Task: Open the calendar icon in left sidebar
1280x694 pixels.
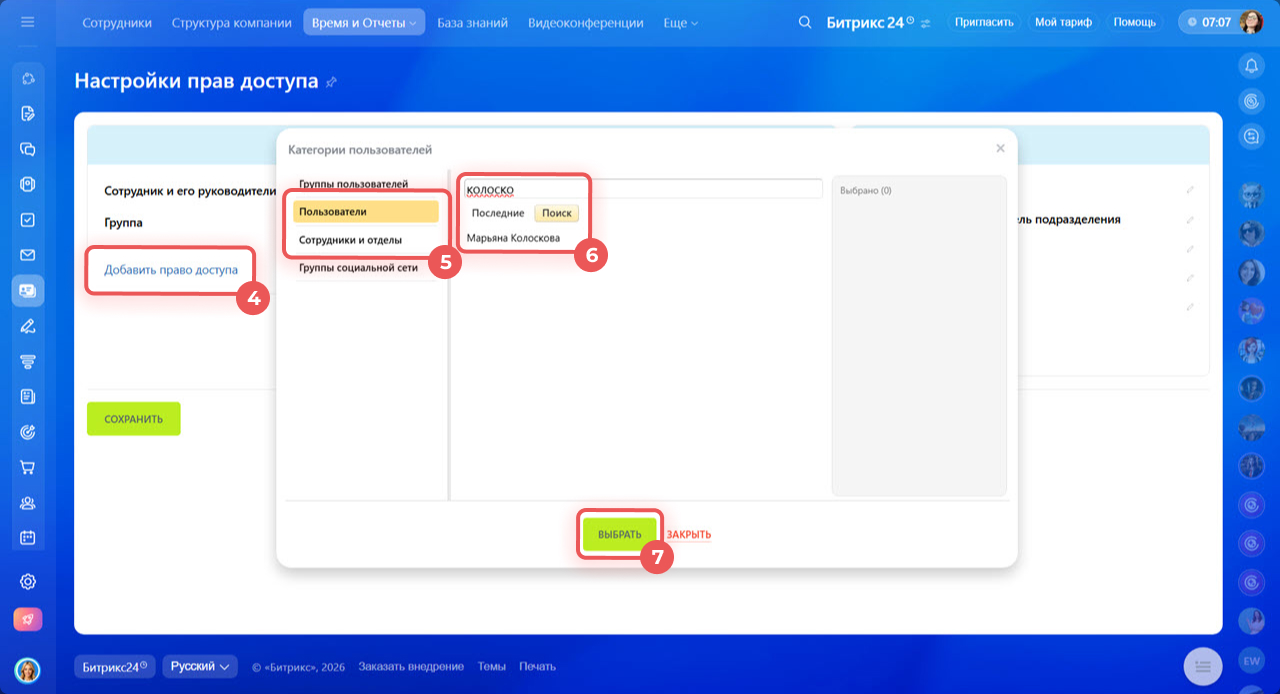Action: 28,537
